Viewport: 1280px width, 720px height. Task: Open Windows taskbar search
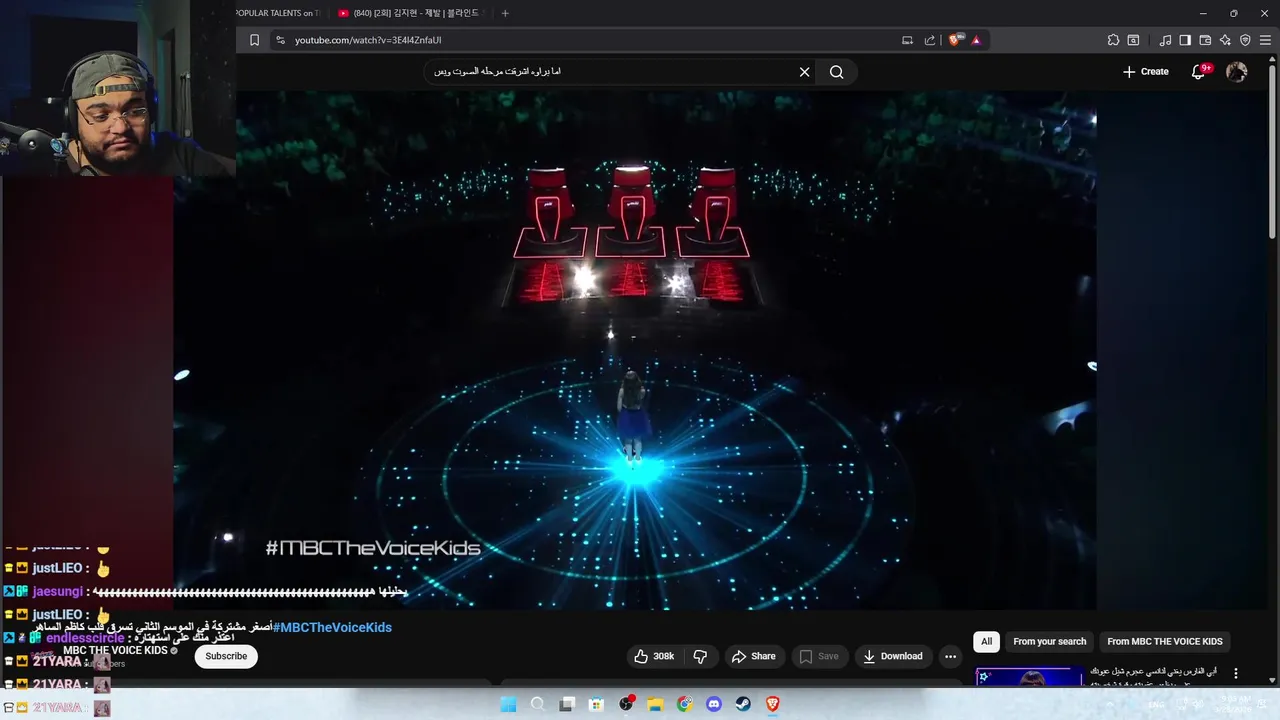[x=538, y=704]
